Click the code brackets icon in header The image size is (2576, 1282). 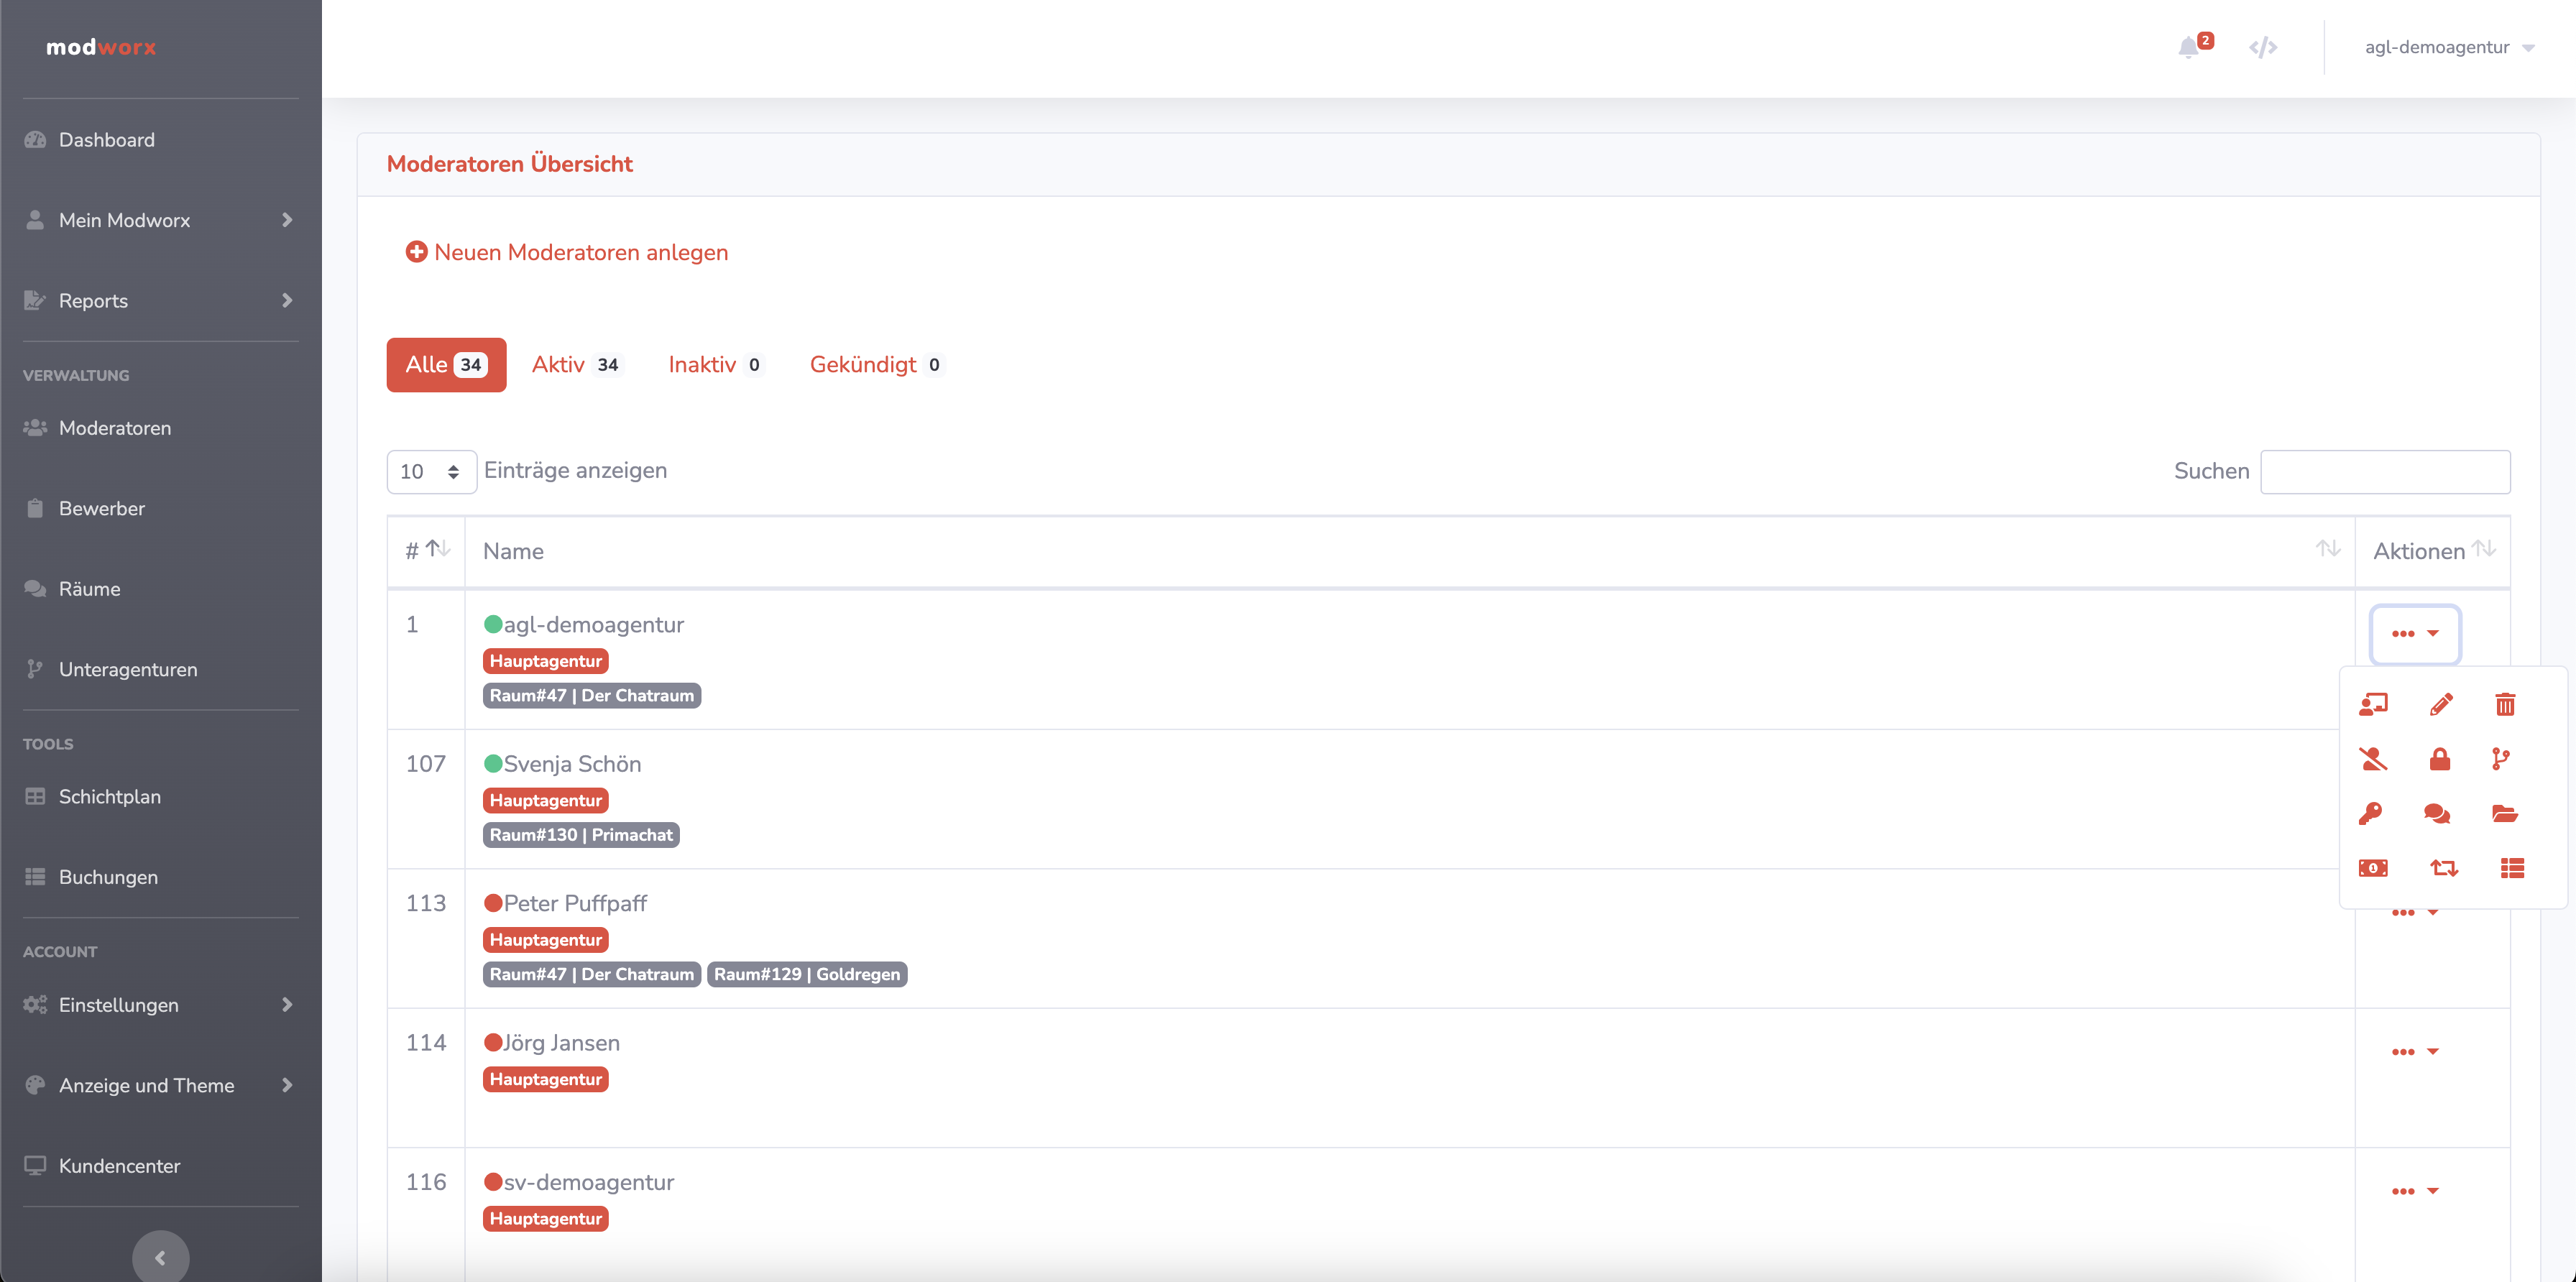(x=2263, y=47)
